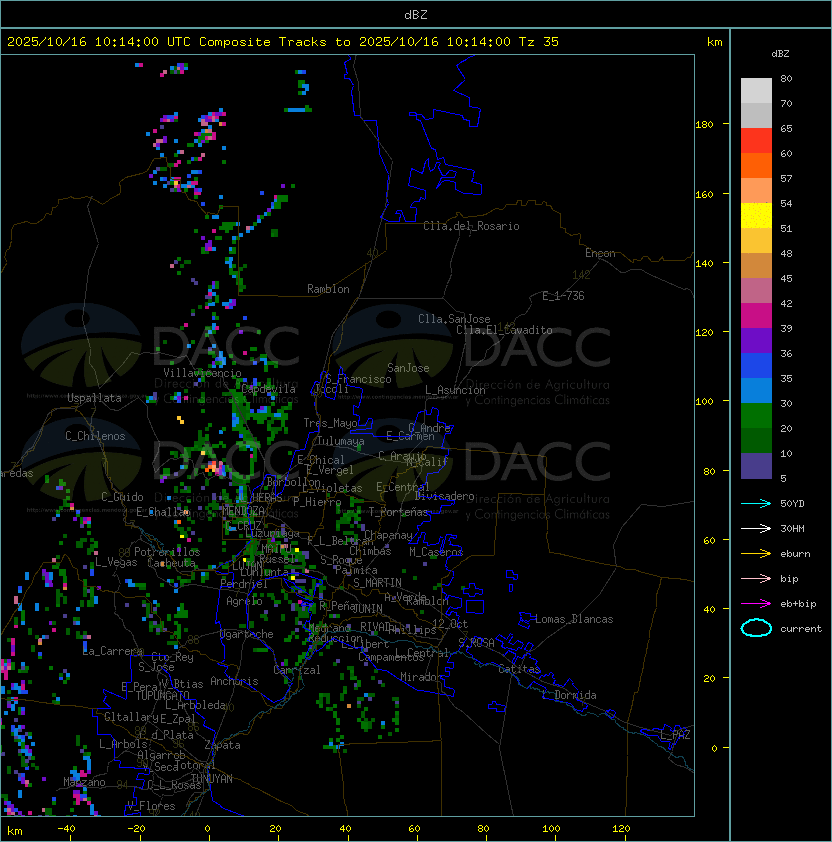Click the 'Ugarteche' map label
The image size is (832, 842).
tap(247, 634)
